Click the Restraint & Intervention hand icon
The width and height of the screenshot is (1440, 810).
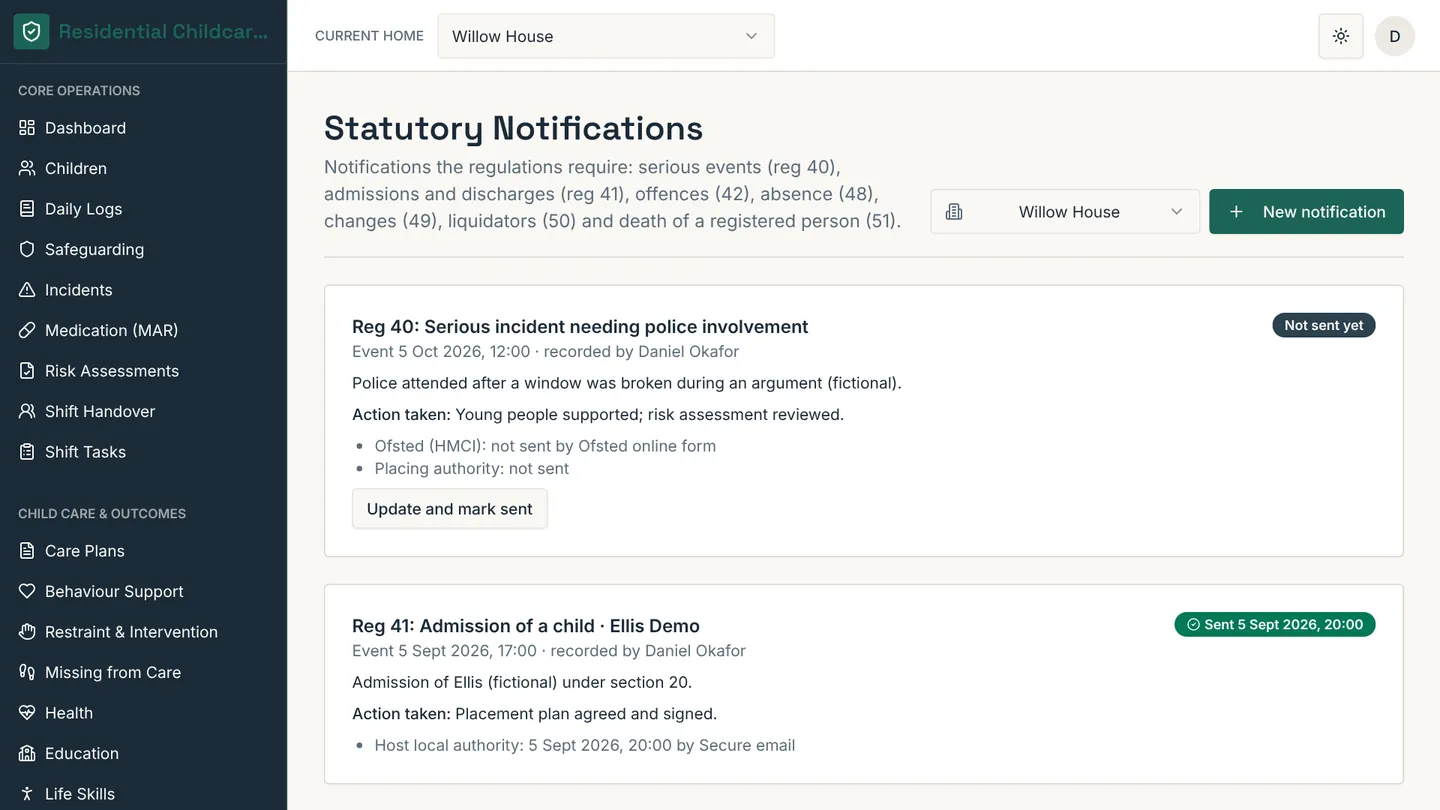click(x=27, y=632)
